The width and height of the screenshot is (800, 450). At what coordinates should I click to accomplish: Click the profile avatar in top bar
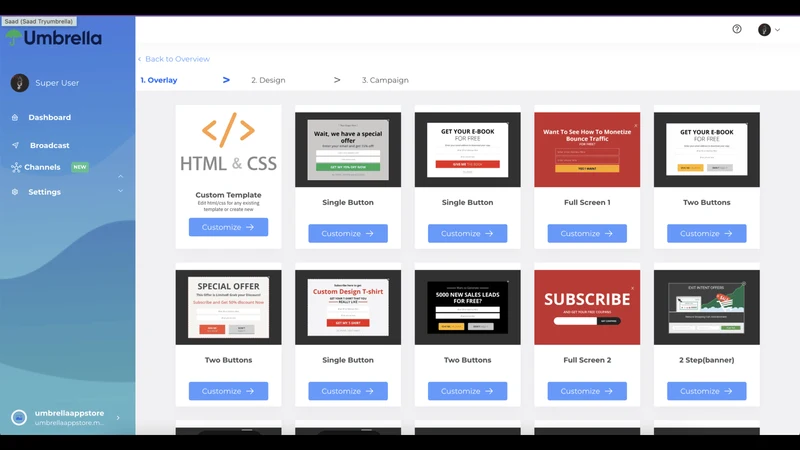(764, 30)
